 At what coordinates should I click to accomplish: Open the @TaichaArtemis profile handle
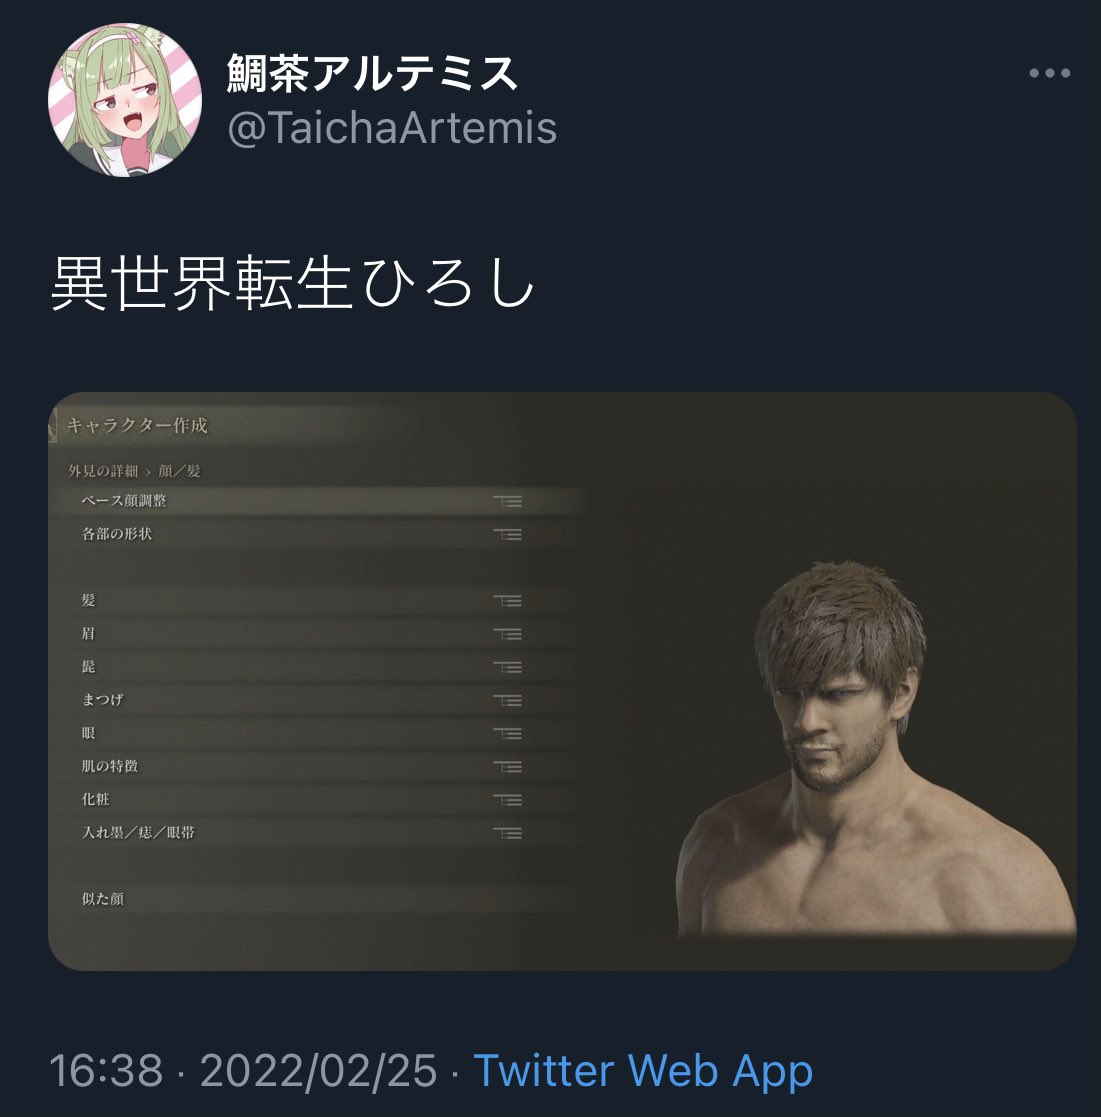[392, 128]
